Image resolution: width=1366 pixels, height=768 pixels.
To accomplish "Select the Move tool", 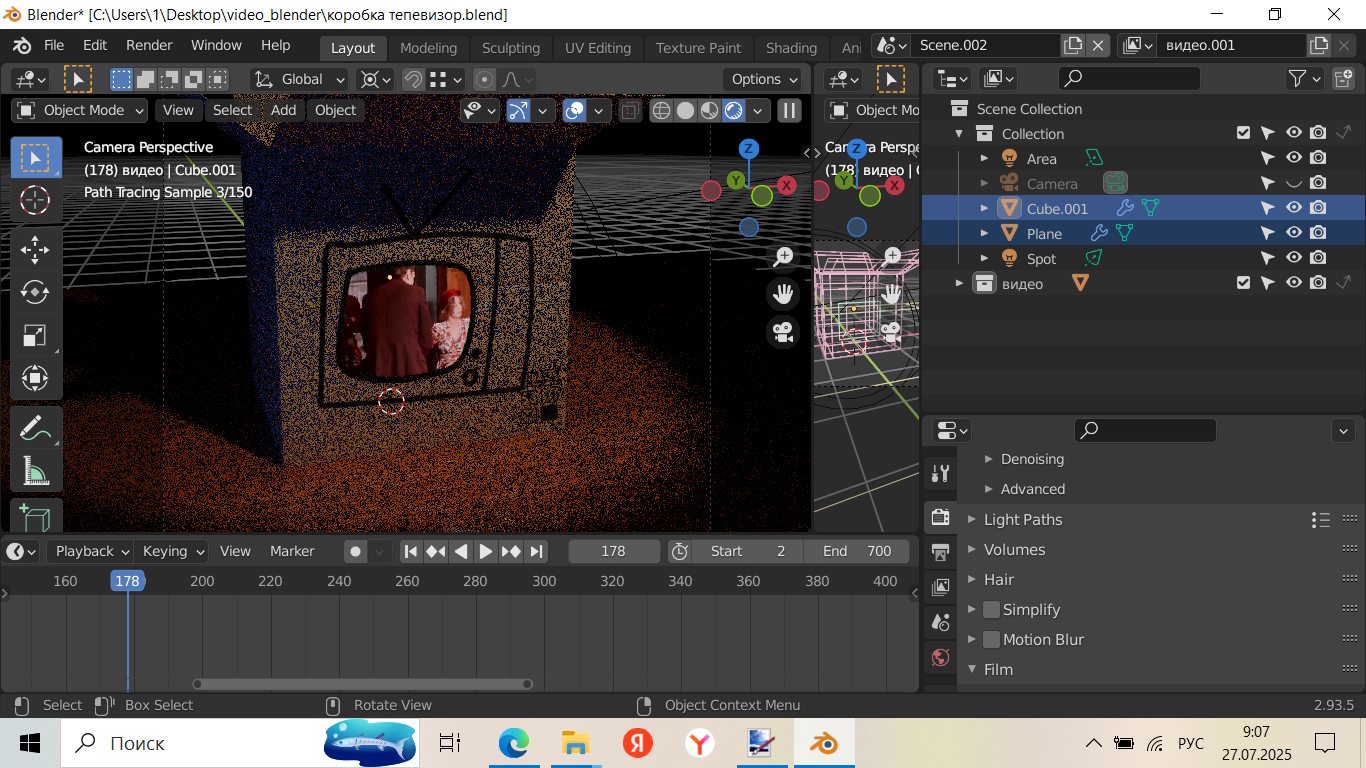I will [x=35, y=248].
